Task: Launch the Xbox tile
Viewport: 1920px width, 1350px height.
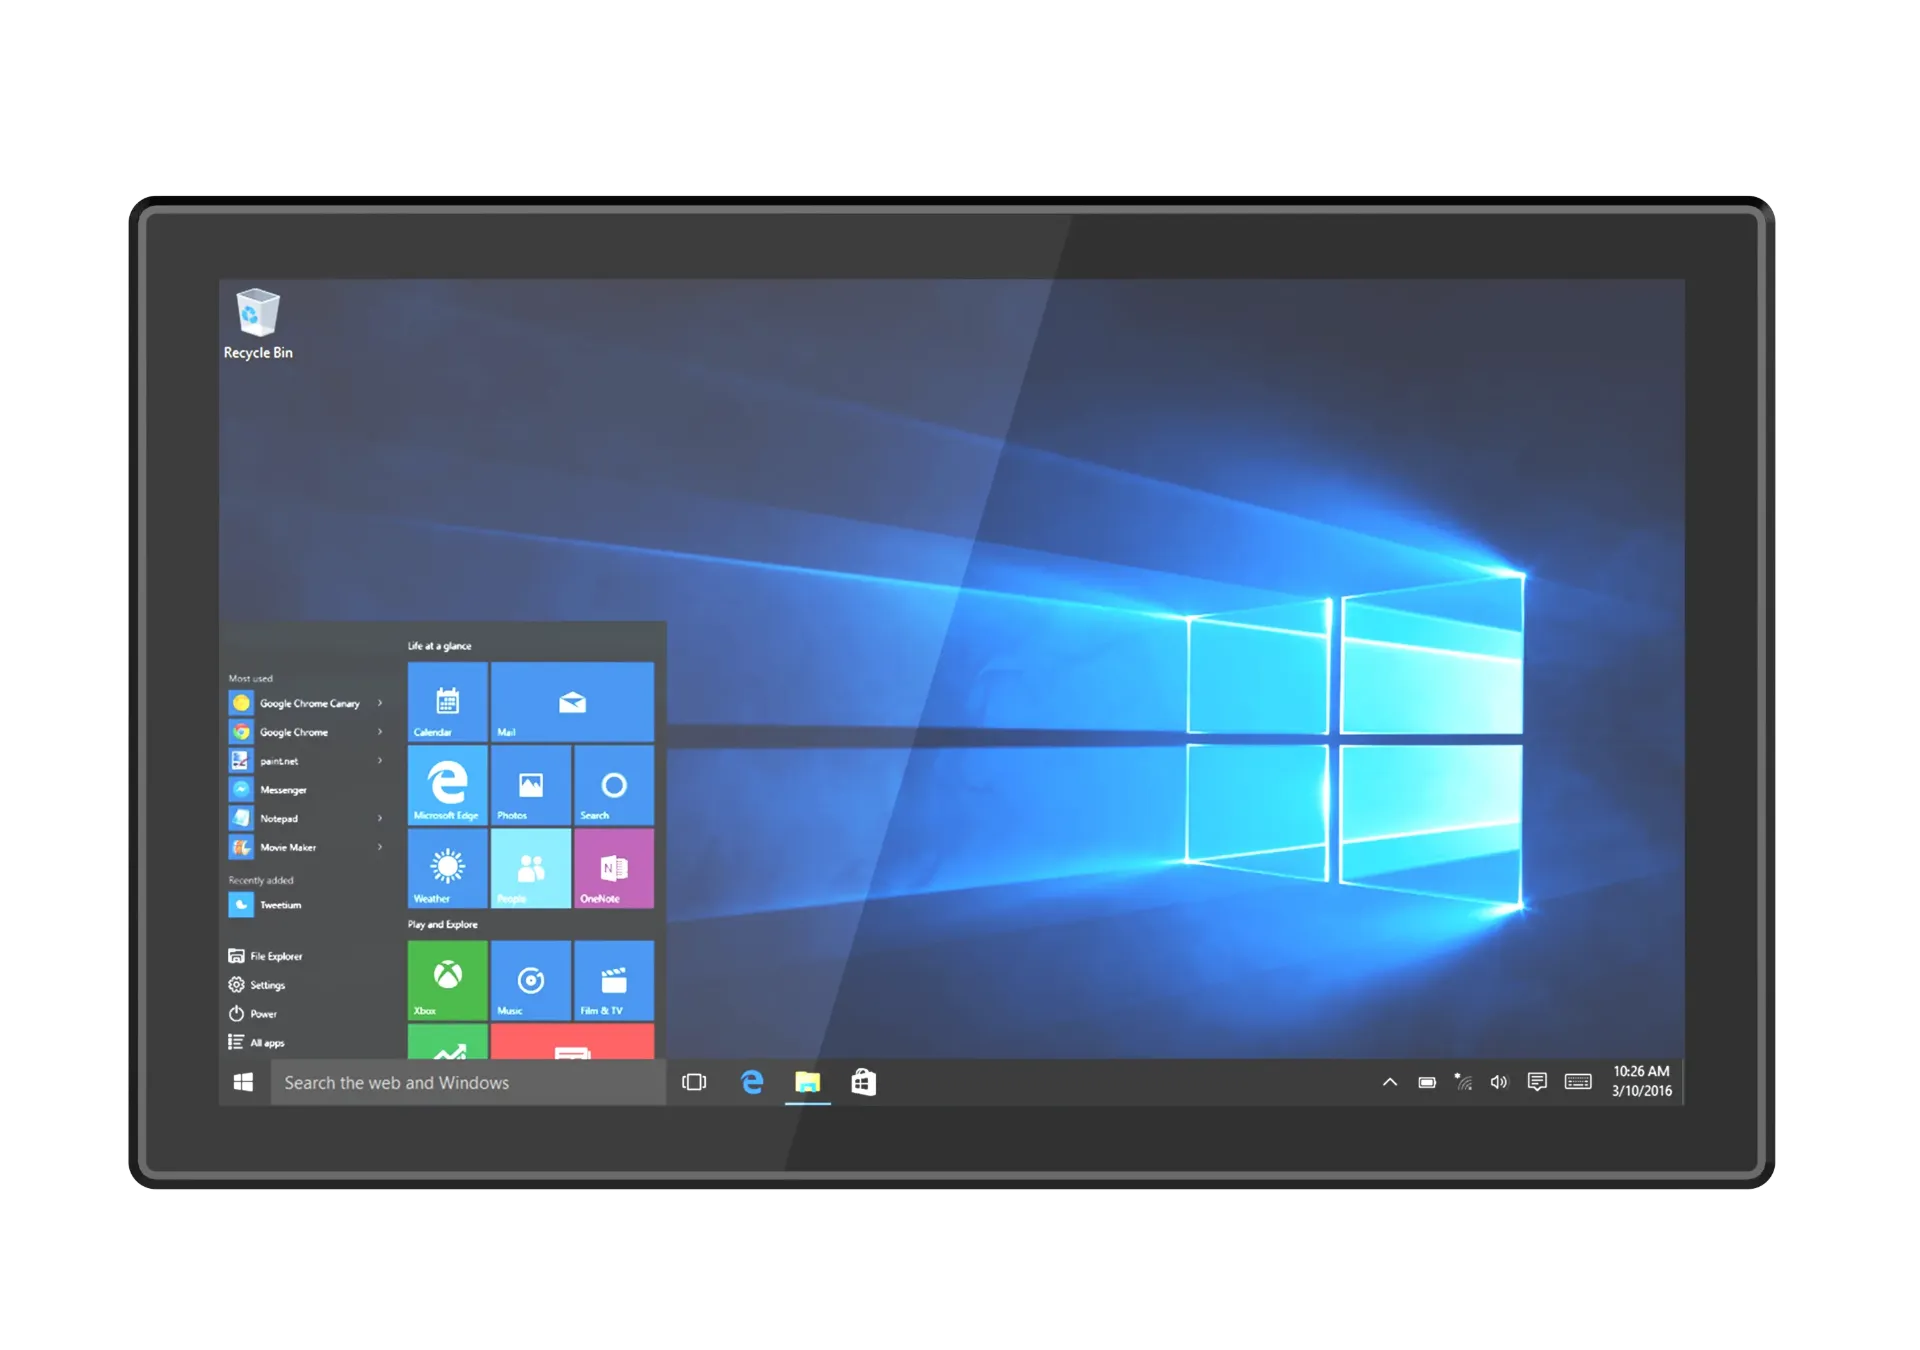Action: (447, 979)
